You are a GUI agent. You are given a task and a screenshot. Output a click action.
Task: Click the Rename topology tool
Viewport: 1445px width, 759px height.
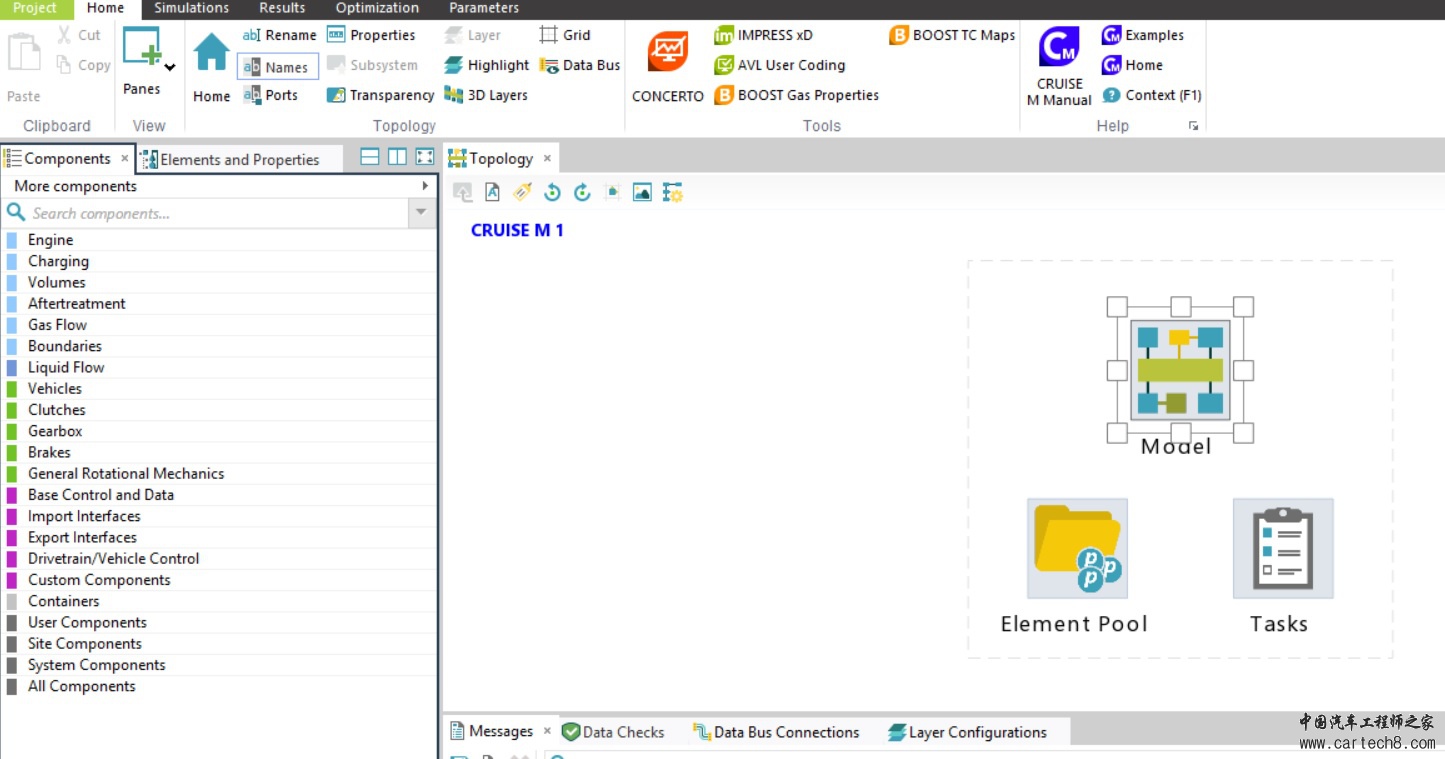click(x=279, y=35)
